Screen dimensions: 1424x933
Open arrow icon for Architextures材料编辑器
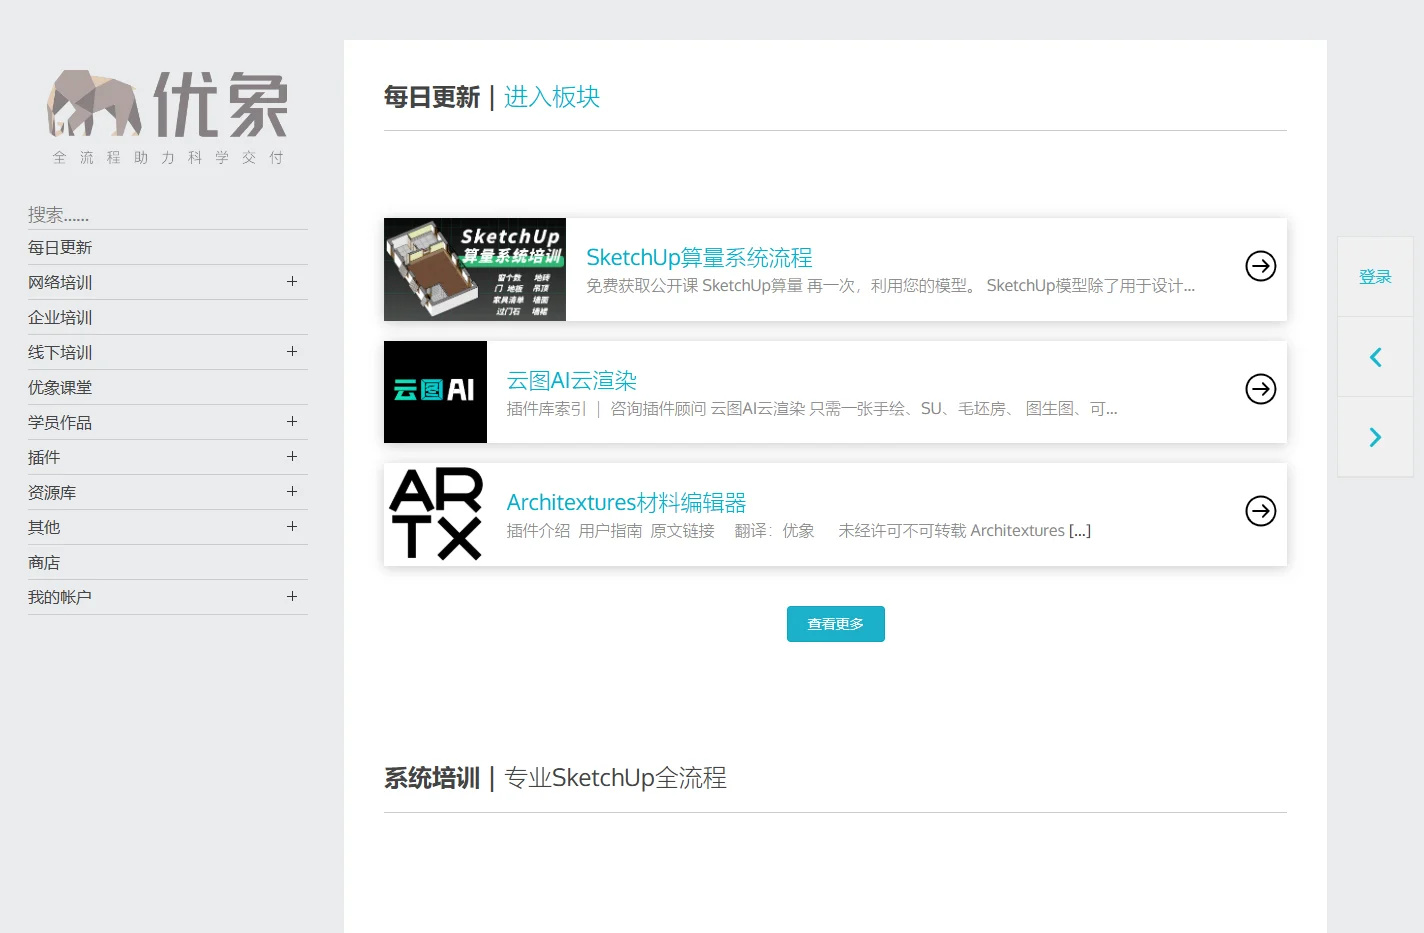click(x=1260, y=511)
